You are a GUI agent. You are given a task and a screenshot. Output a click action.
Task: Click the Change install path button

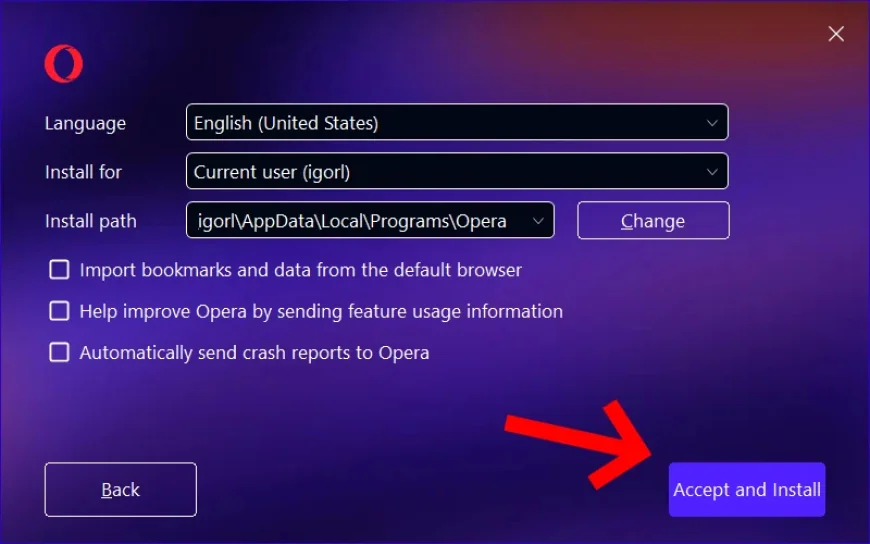coord(653,220)
